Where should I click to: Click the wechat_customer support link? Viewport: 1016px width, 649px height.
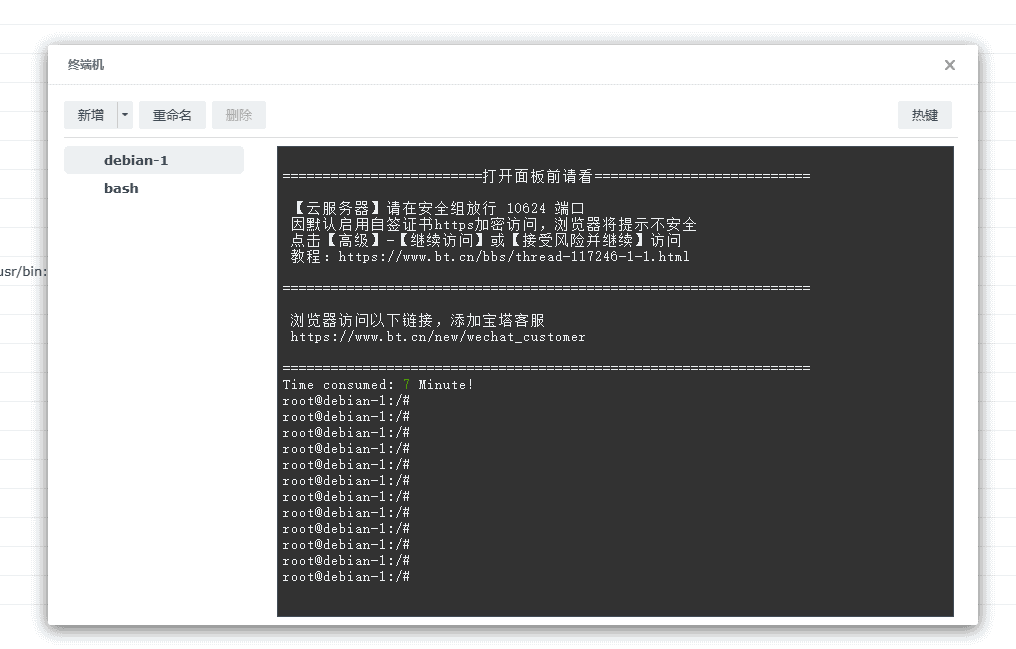click(x=436, y=336)
